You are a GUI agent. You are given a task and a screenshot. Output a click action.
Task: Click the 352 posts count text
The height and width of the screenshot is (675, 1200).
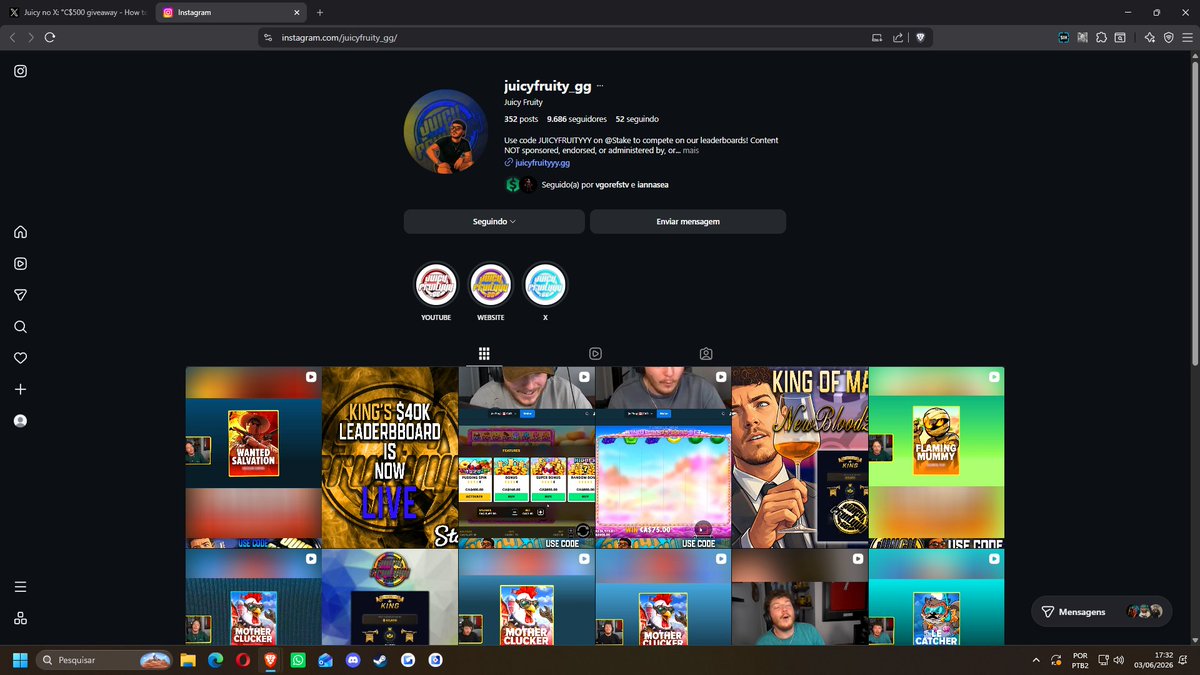click(x=521, y=119)
